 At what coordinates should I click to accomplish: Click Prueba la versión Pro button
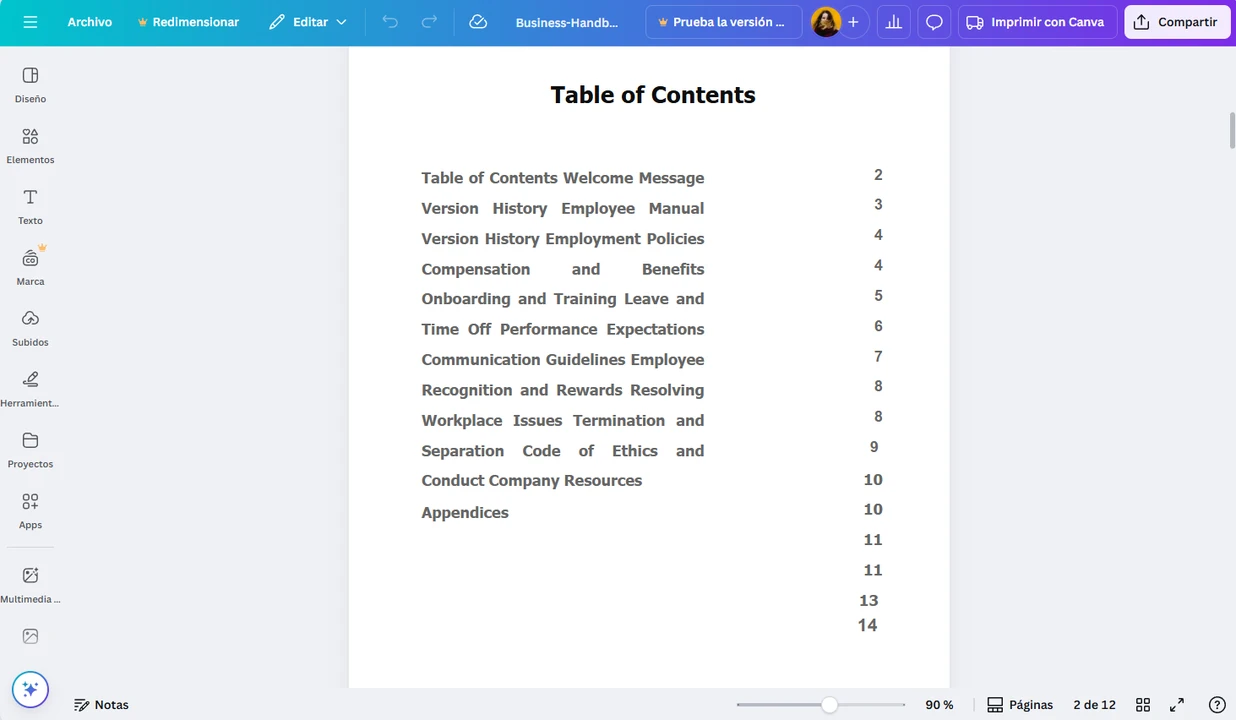coord(724,22)
